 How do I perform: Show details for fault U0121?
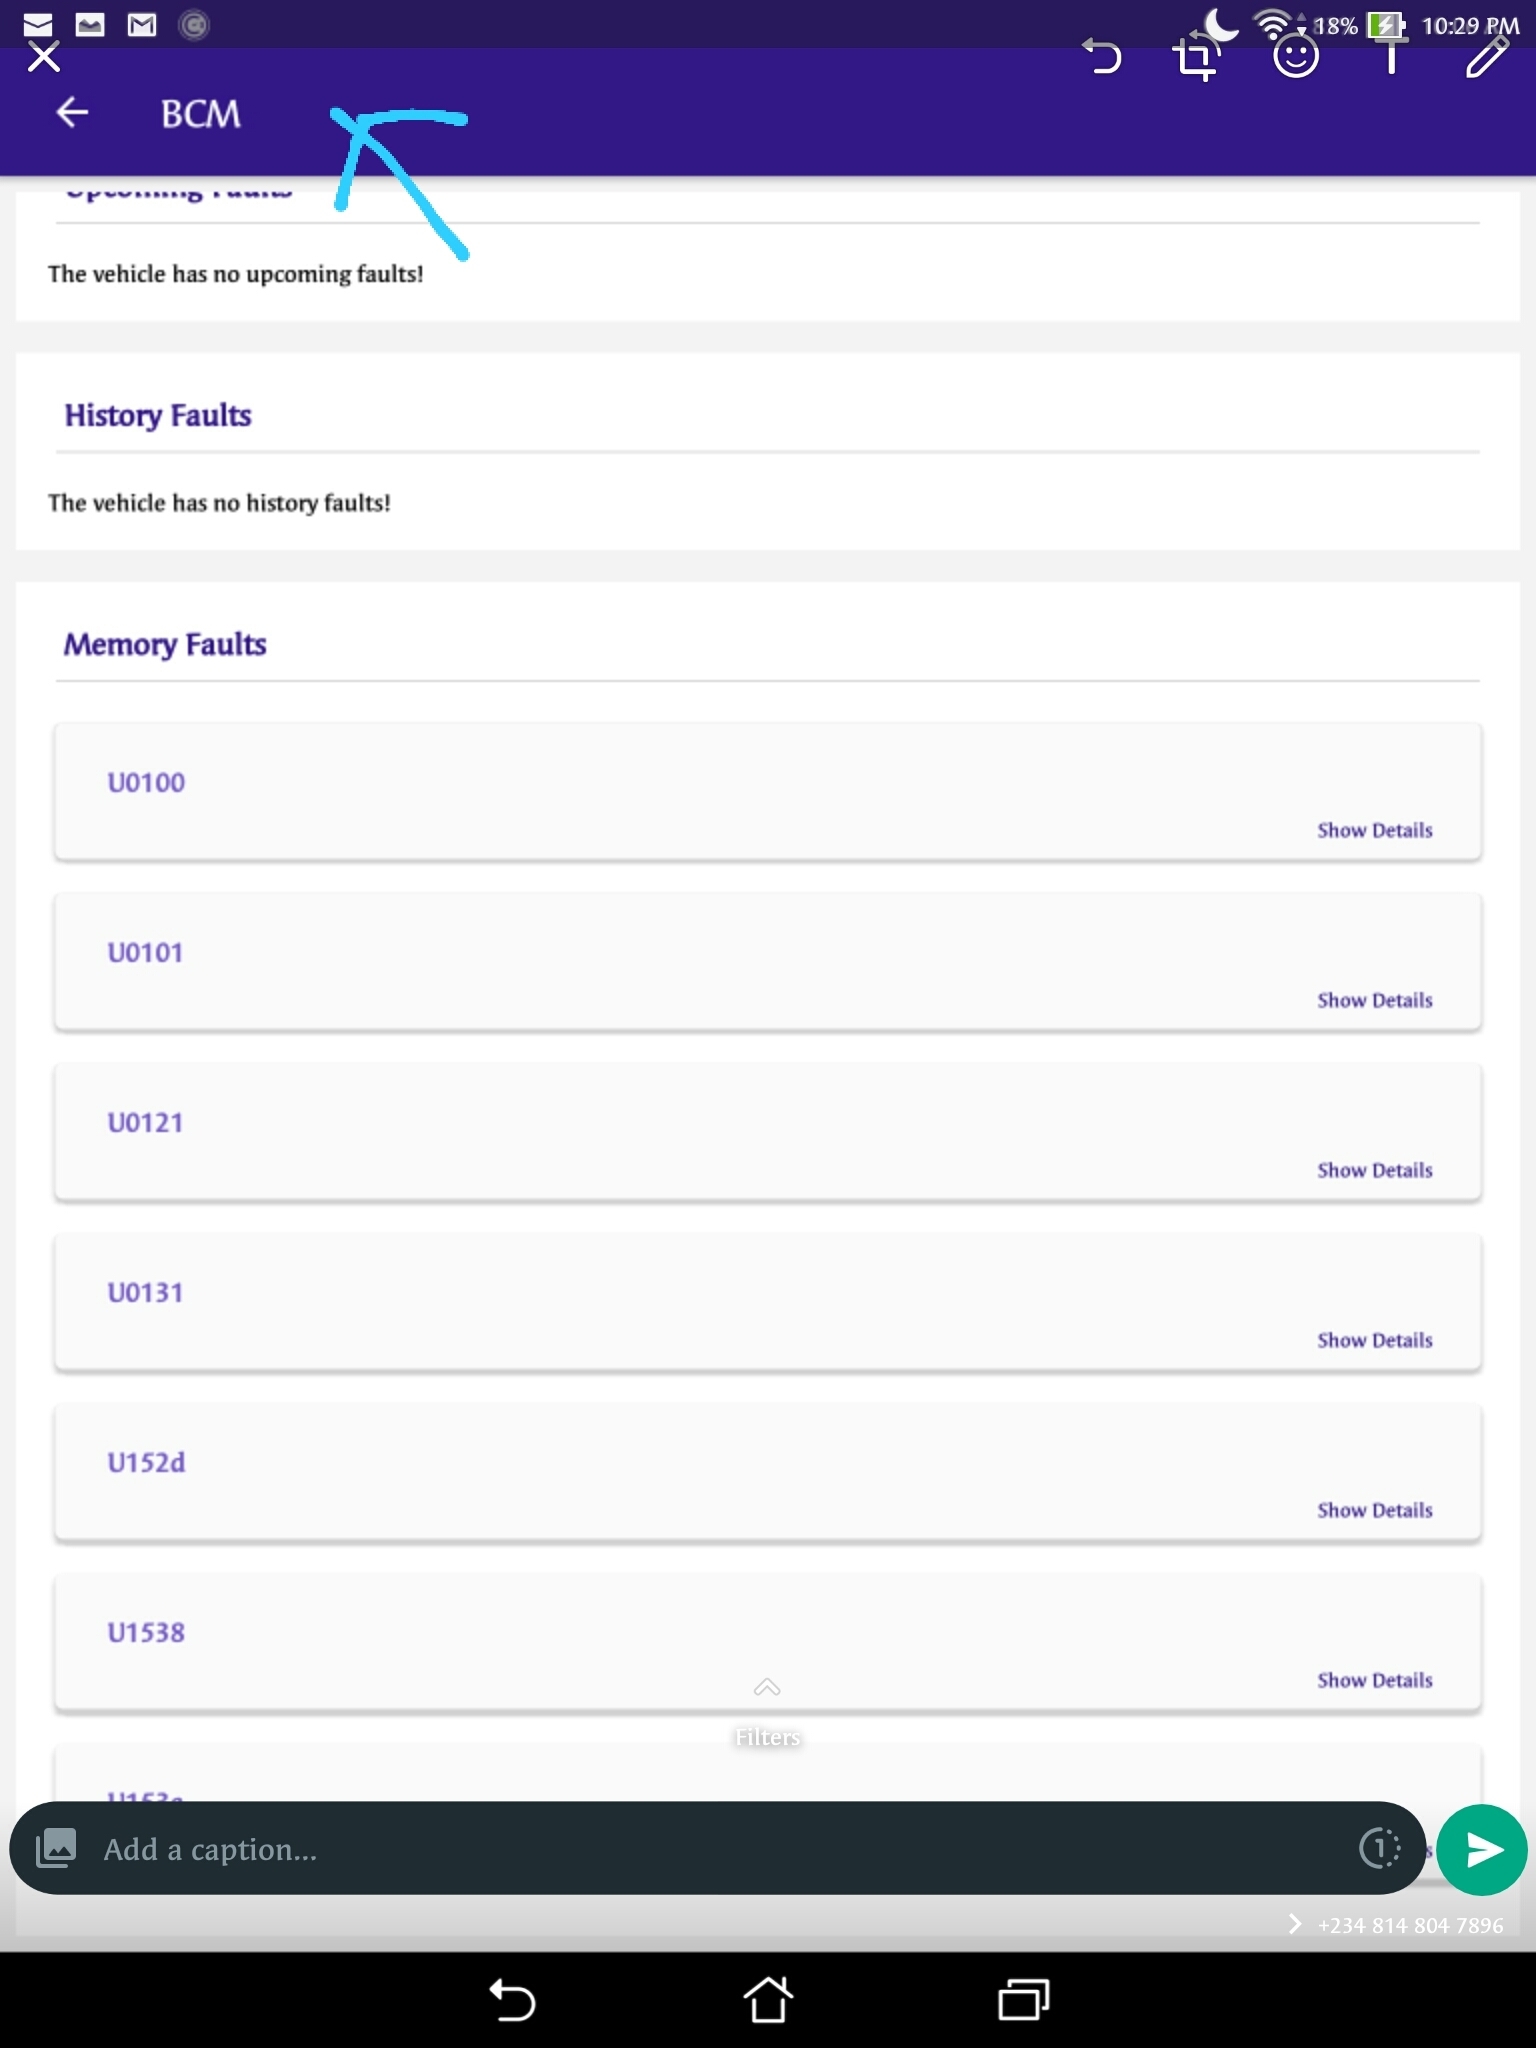tap(1374, 1170)
